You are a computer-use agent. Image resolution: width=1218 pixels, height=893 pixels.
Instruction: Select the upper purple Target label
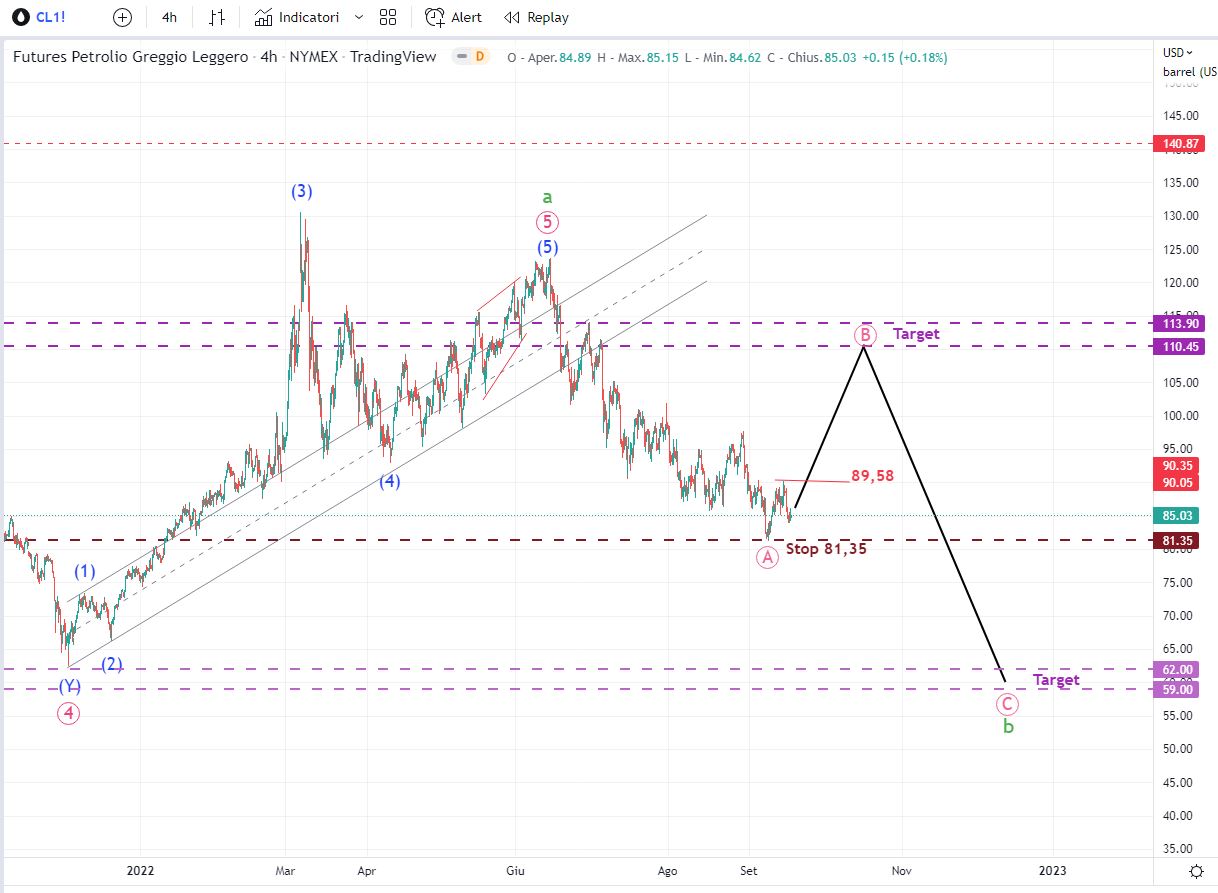(916, 334)
